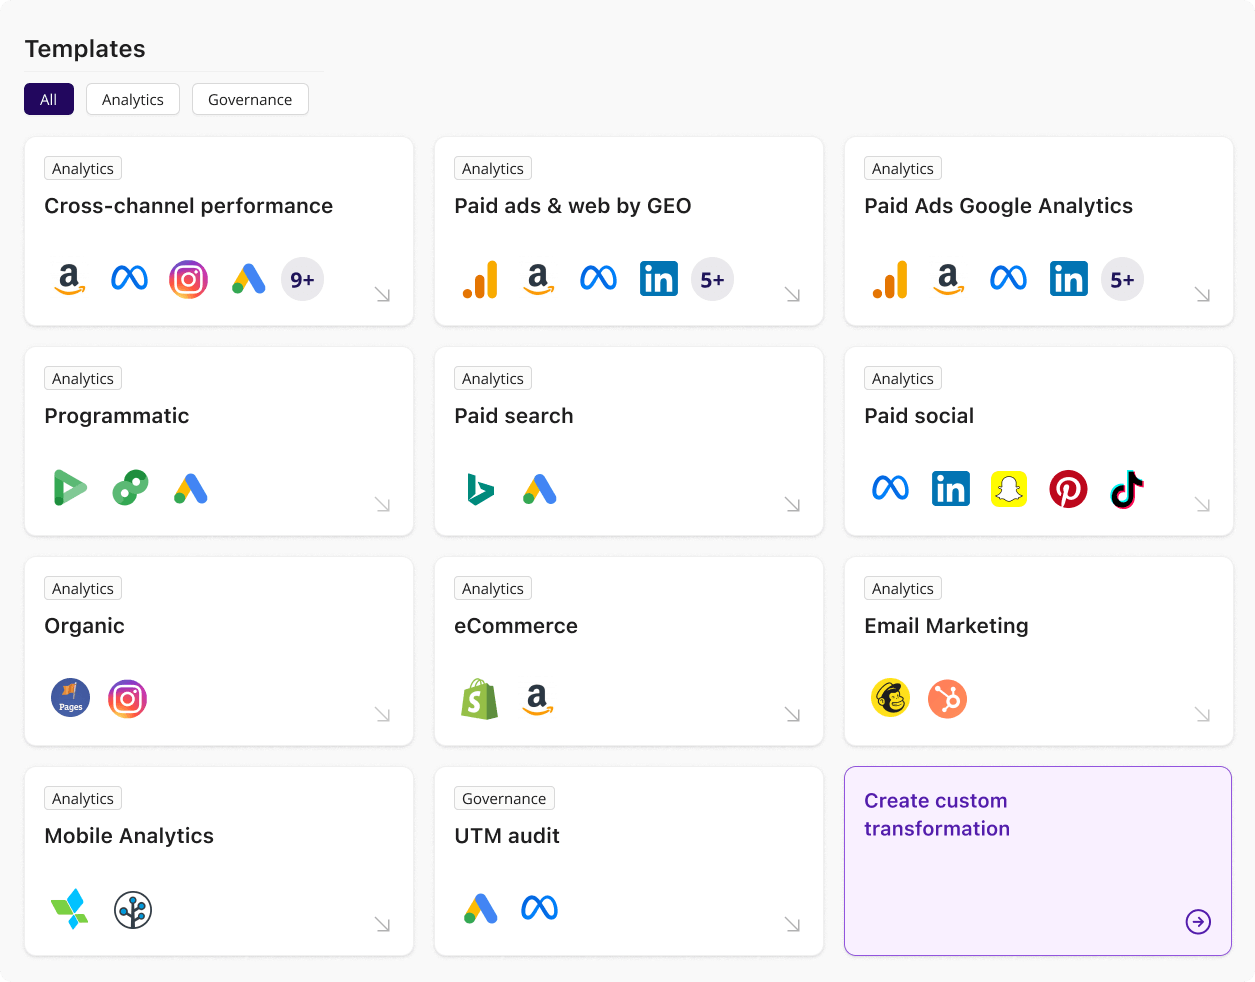1255x982 pixels.
Task: Click the Amazon icon in Cross-channel performance card
Action: pos(69,279)
